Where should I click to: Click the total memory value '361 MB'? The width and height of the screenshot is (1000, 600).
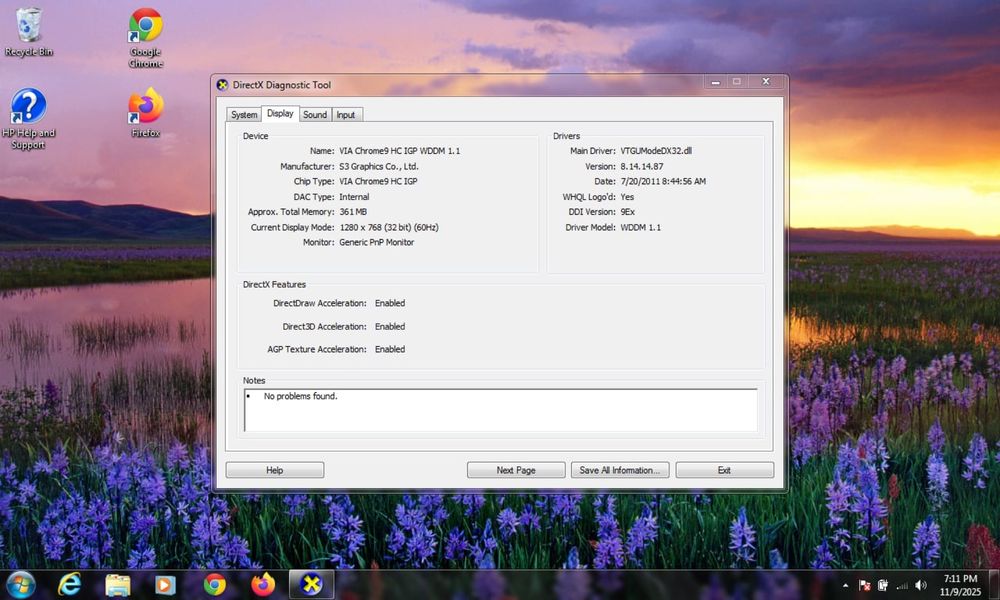pos(353,212)
